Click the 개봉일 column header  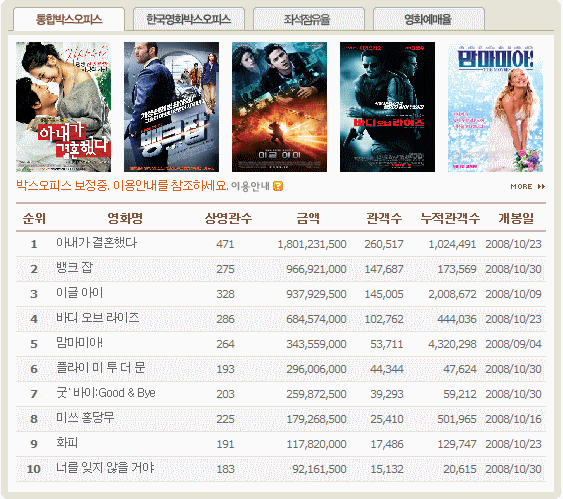[516, 218]
